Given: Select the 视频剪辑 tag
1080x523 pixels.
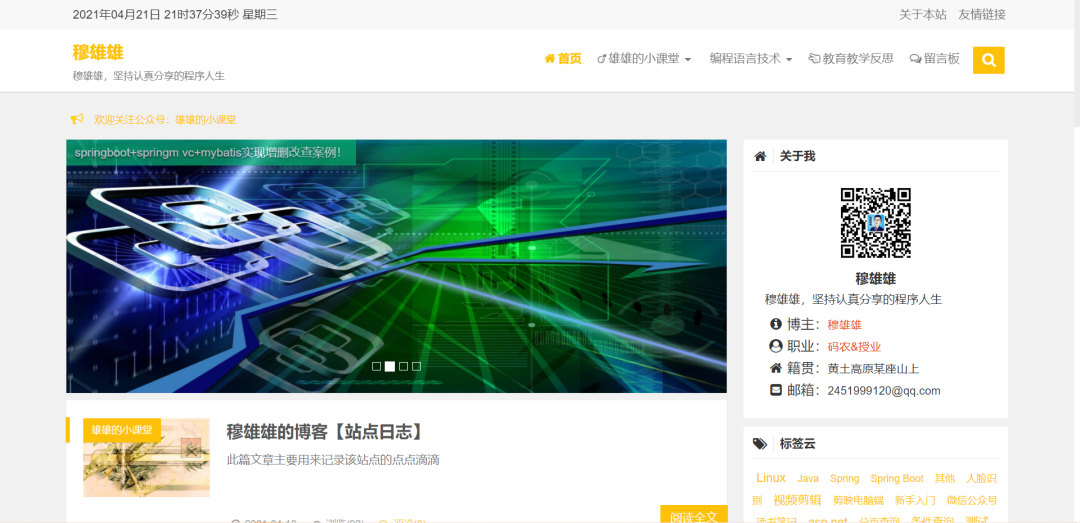Looking at the screenshot, I should tap(797, 500).
